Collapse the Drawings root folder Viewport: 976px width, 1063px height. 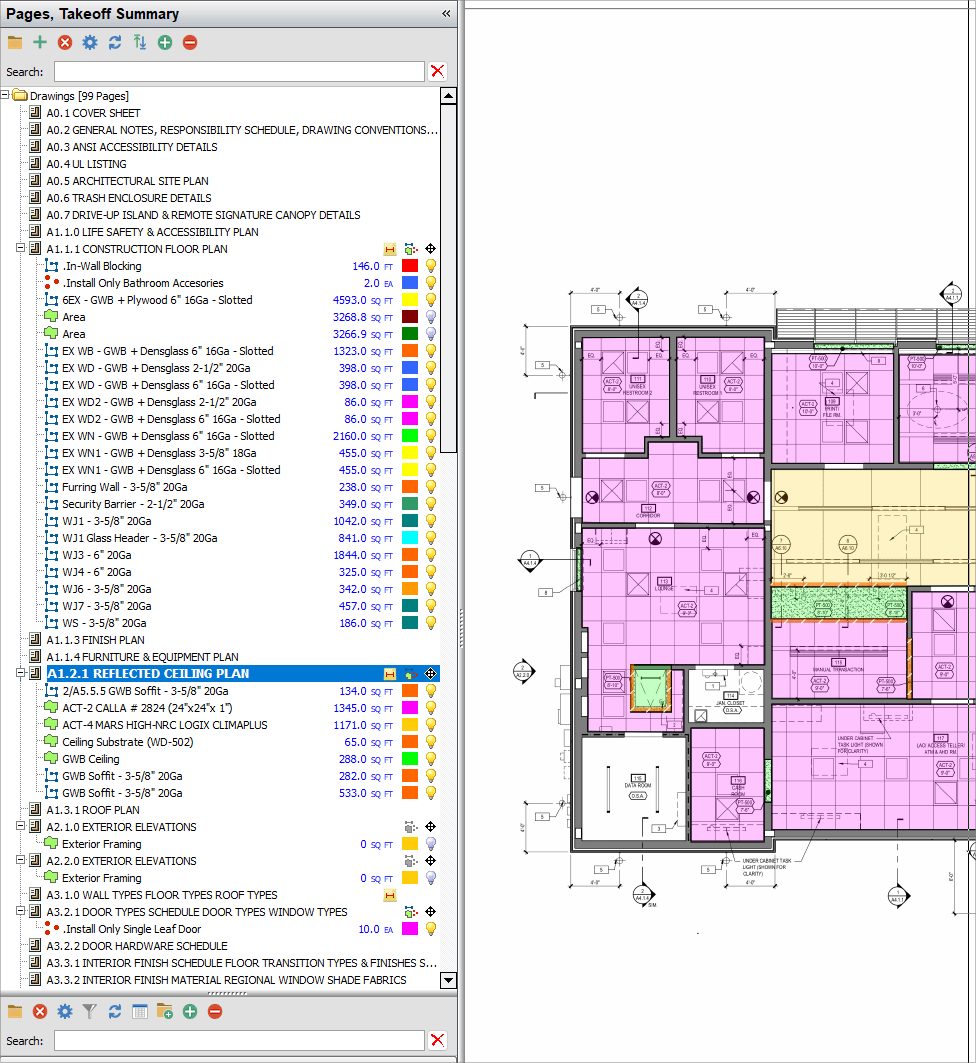[x=6, y=96]
